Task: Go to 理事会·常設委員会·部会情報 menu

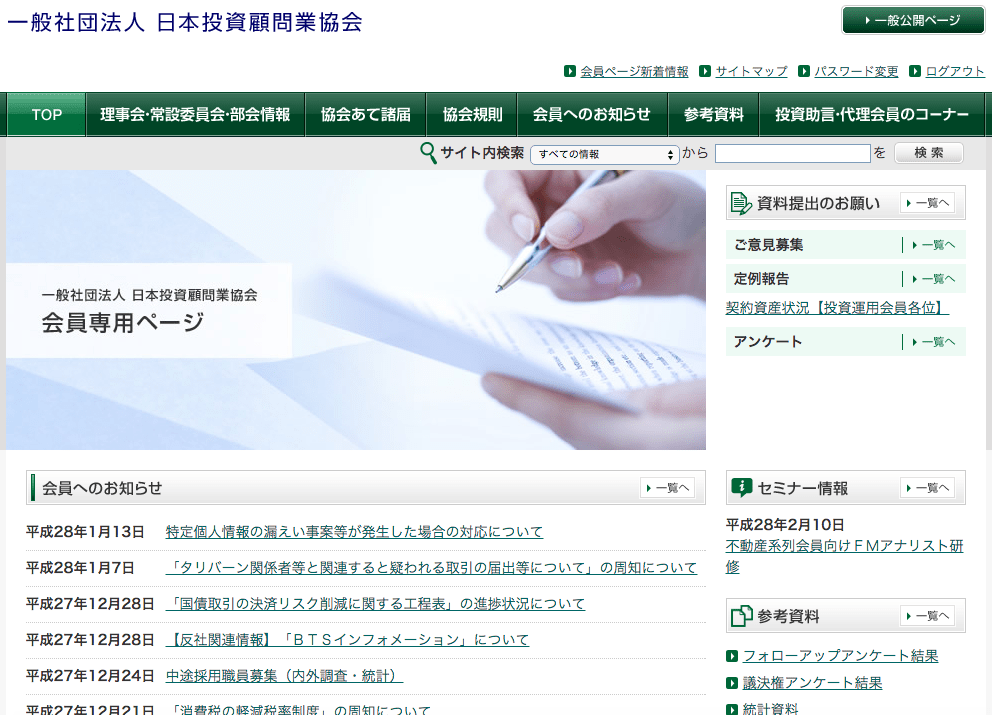Action: 195,115
